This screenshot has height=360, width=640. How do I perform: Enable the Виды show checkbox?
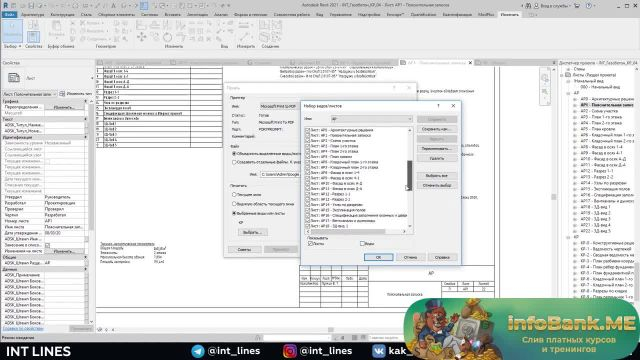tap(362, 243)
